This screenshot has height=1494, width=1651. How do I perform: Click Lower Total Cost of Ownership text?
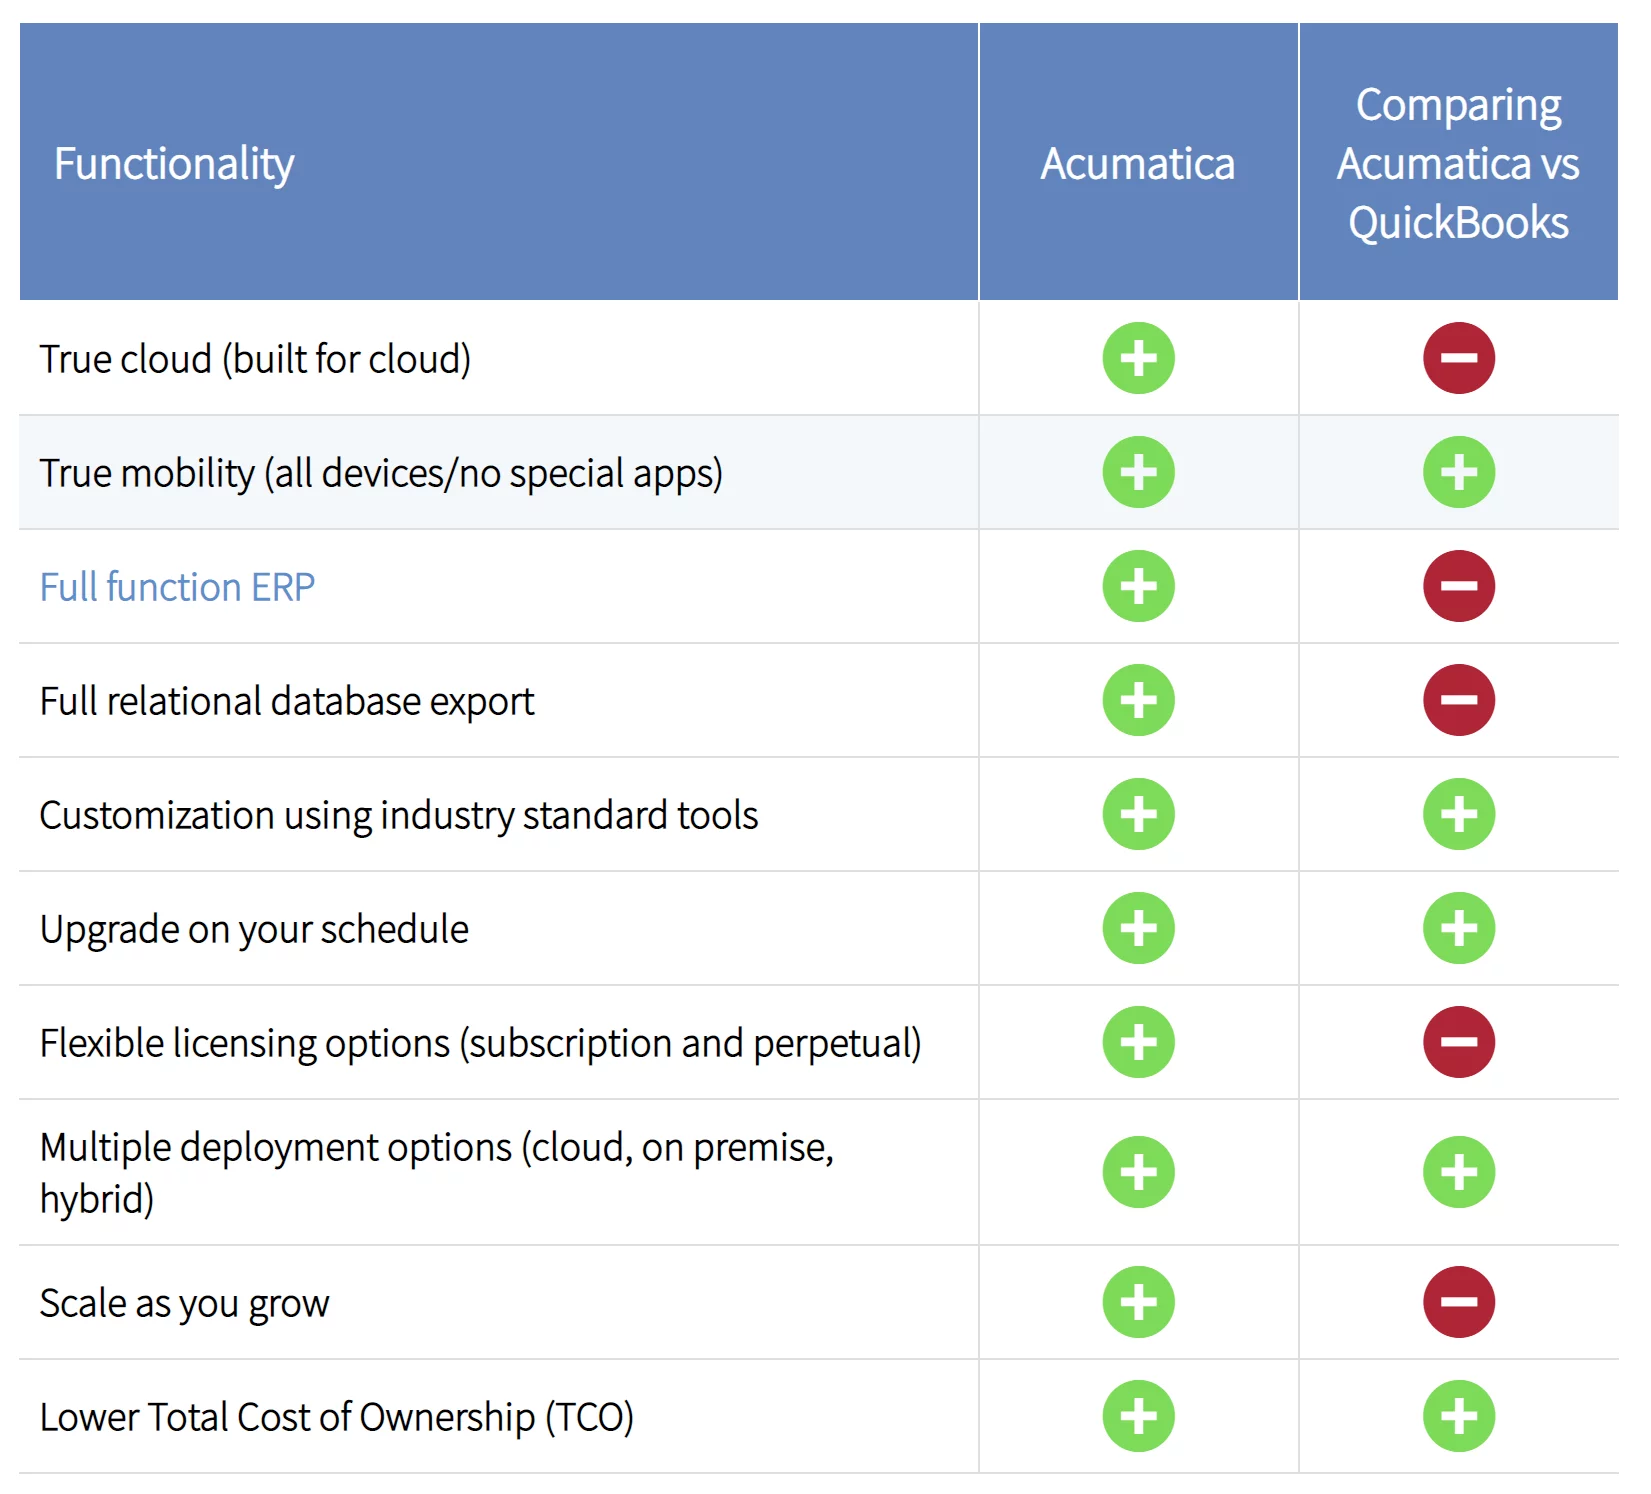click(336, 1417)
